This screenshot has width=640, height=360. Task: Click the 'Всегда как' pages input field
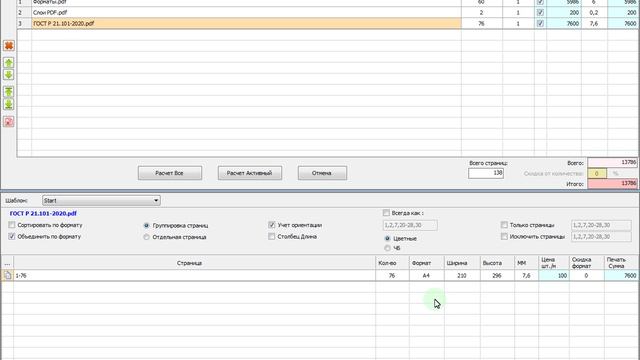410,225
